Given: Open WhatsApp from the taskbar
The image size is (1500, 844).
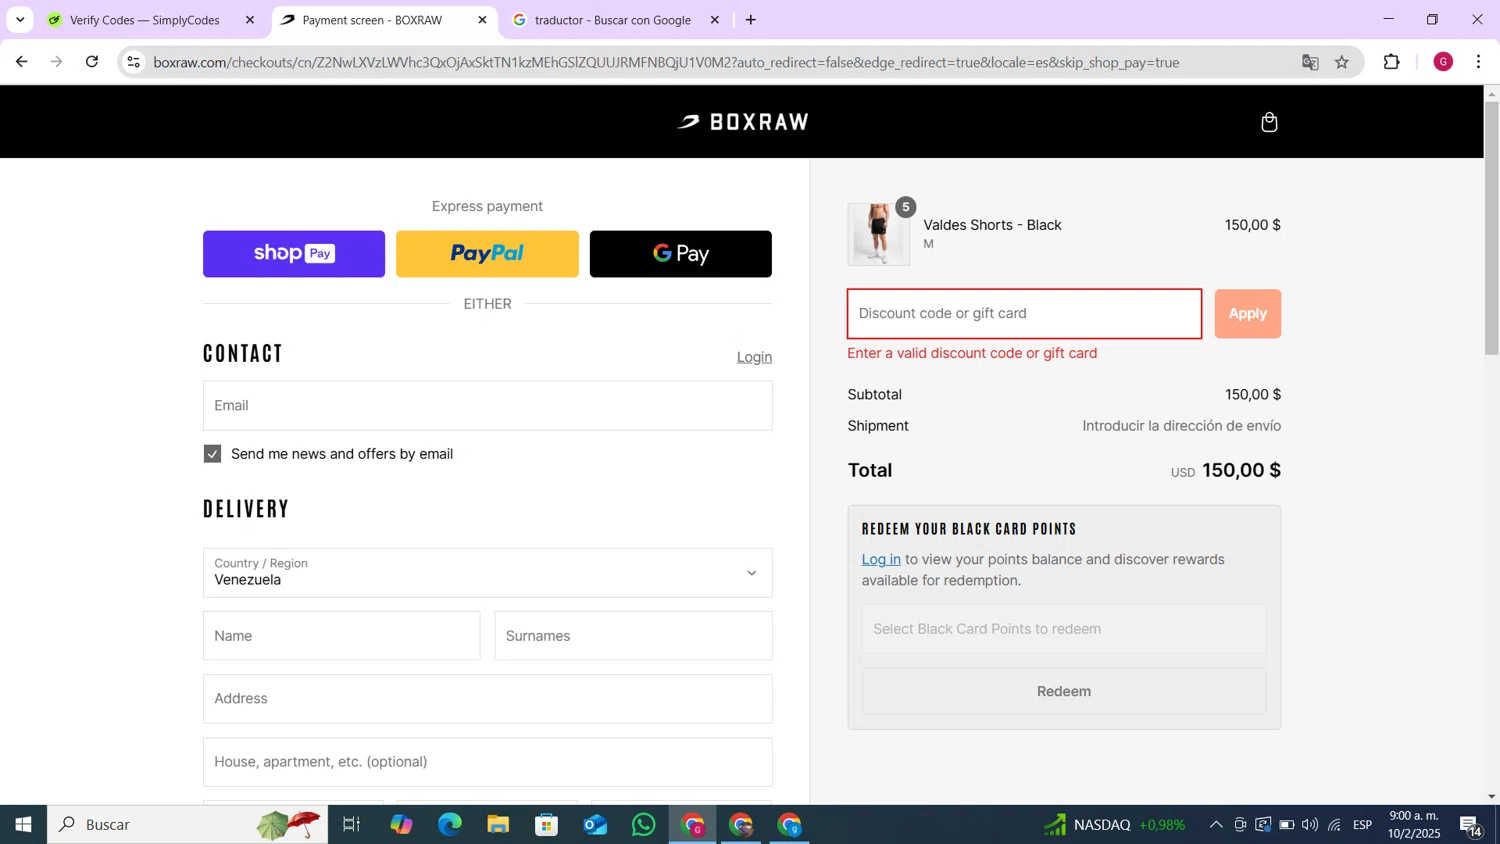Looking at the screenshot, I should (644, 825).
